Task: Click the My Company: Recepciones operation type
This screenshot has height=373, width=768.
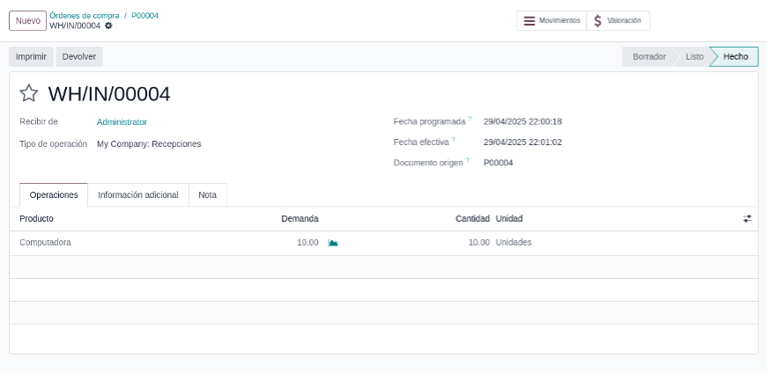Action: coord(149,144)
